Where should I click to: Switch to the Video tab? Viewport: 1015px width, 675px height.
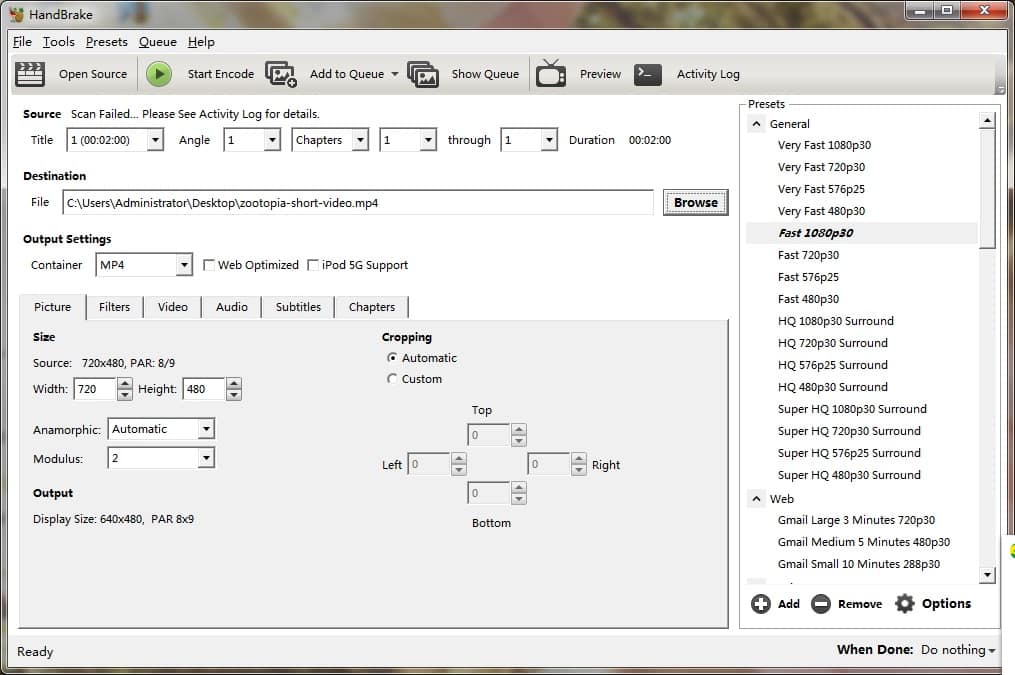172,307
